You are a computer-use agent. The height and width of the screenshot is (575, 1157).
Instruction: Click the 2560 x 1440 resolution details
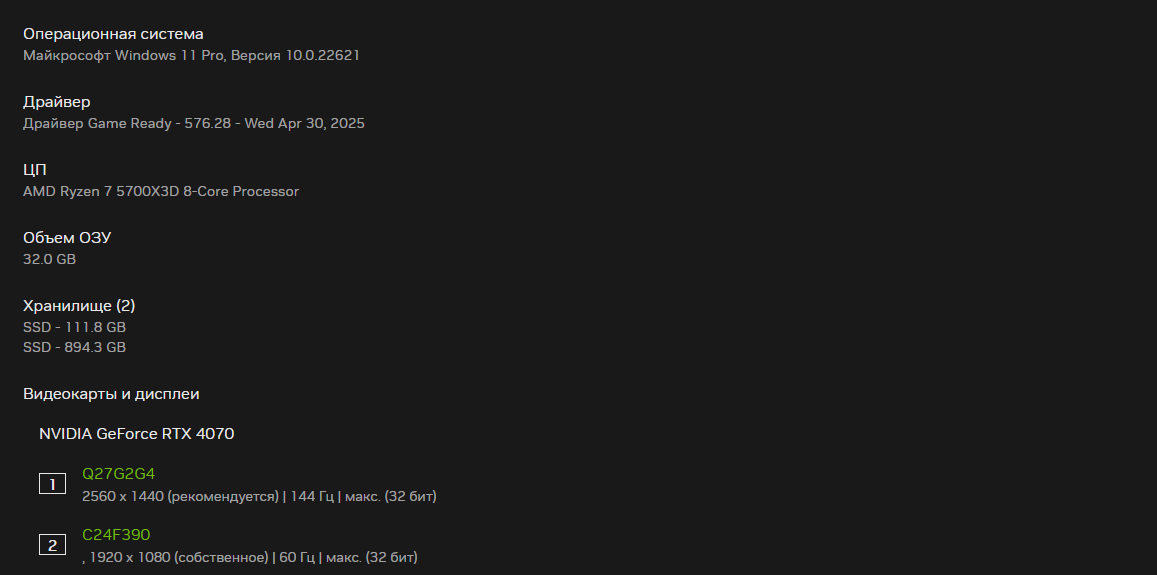[259, 497]
